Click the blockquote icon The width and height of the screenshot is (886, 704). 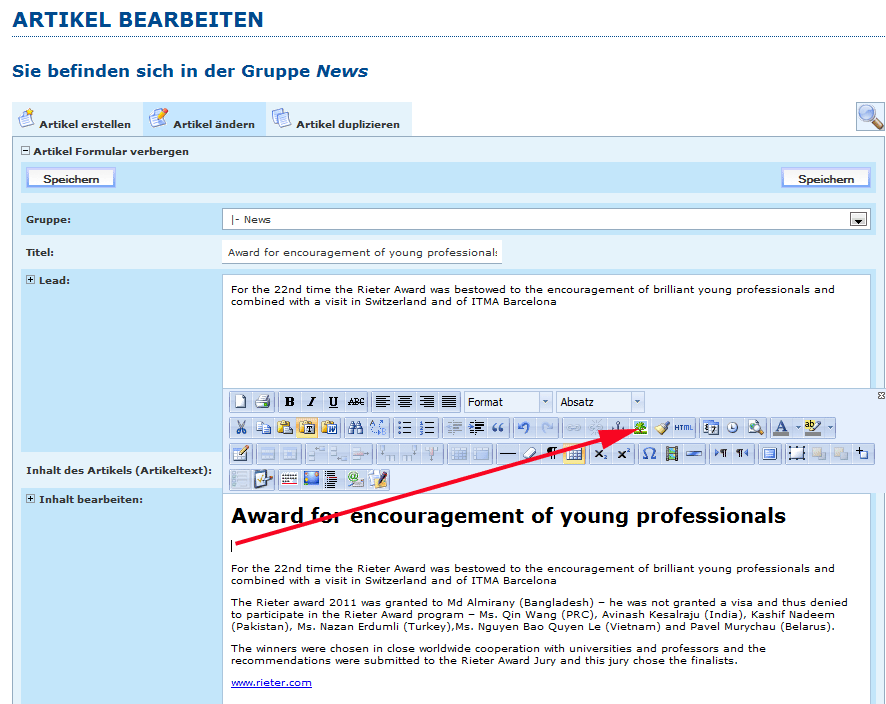pyautogui.click(x=498, y=428)
